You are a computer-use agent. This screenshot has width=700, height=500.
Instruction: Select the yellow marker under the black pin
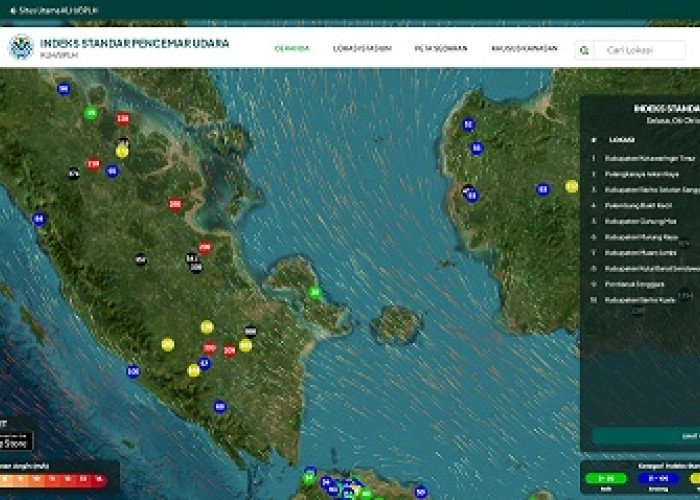122,152
